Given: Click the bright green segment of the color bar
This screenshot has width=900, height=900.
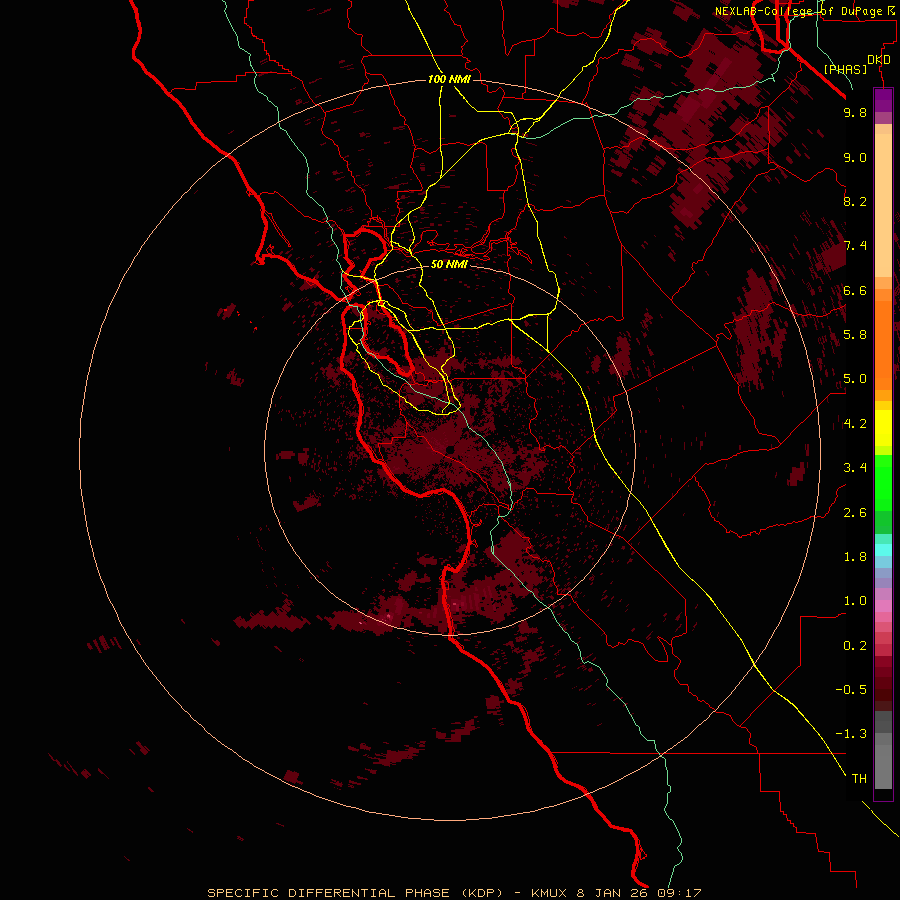Looking at the screenshot, I should coord(883,482).
